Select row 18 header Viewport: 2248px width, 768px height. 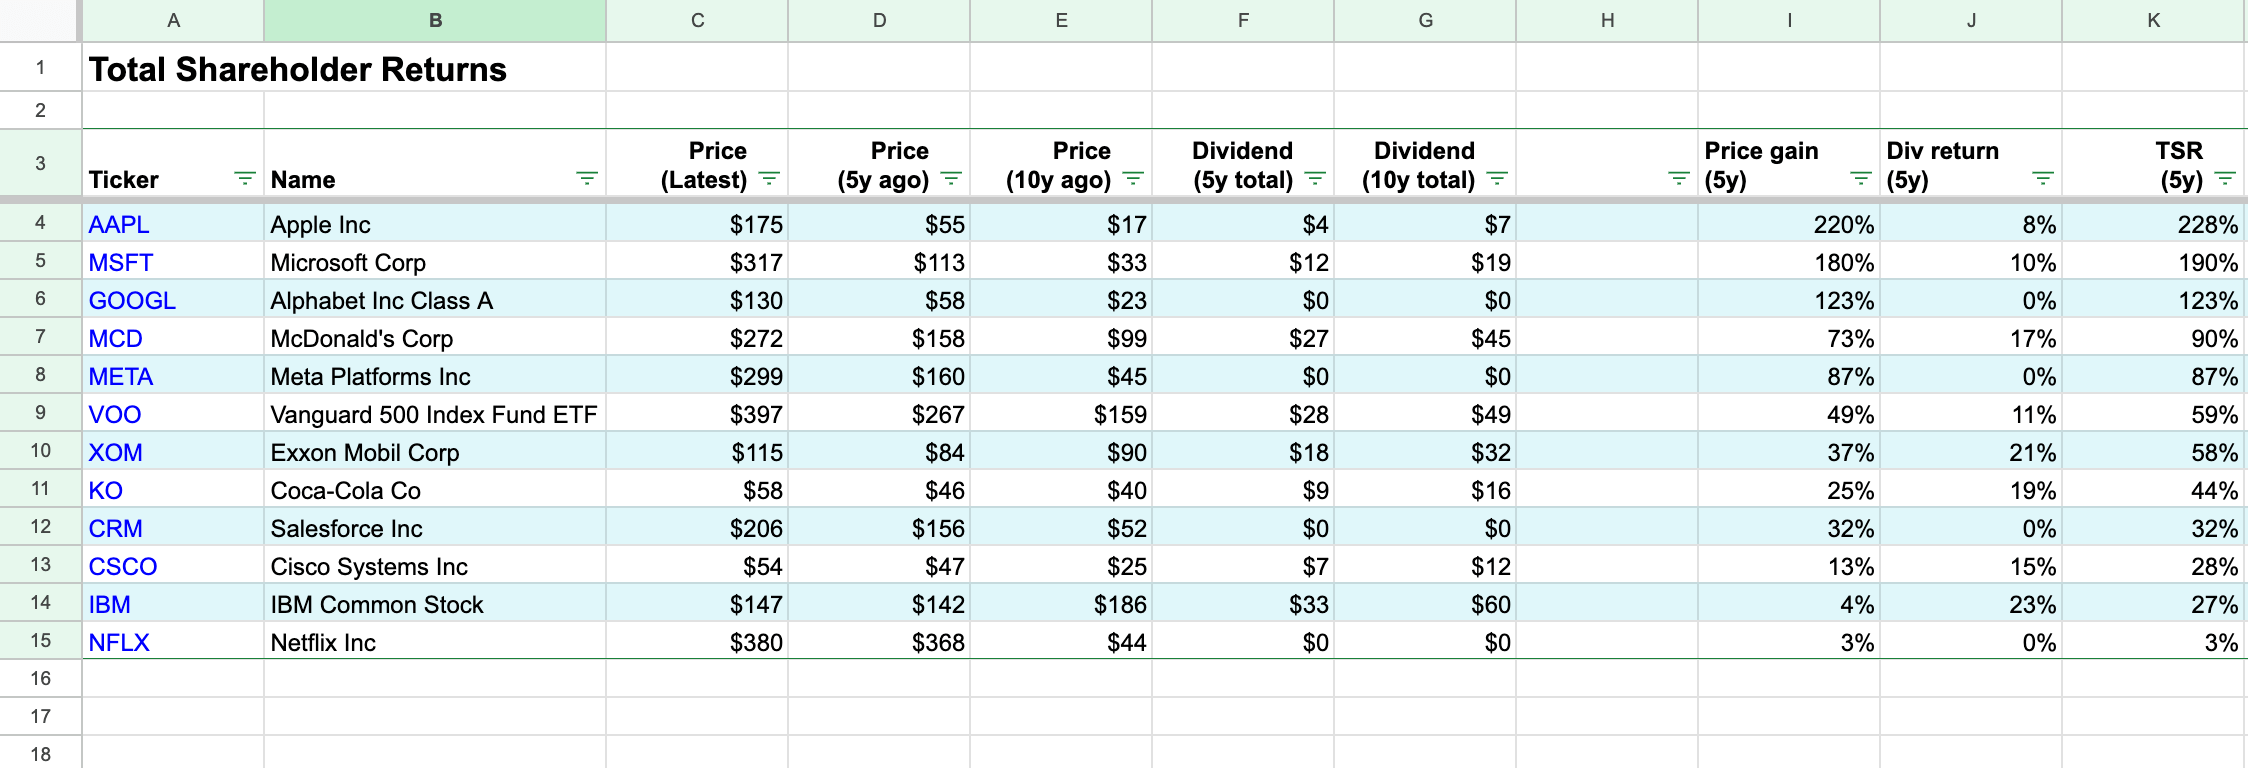click(x=40, y=754)
